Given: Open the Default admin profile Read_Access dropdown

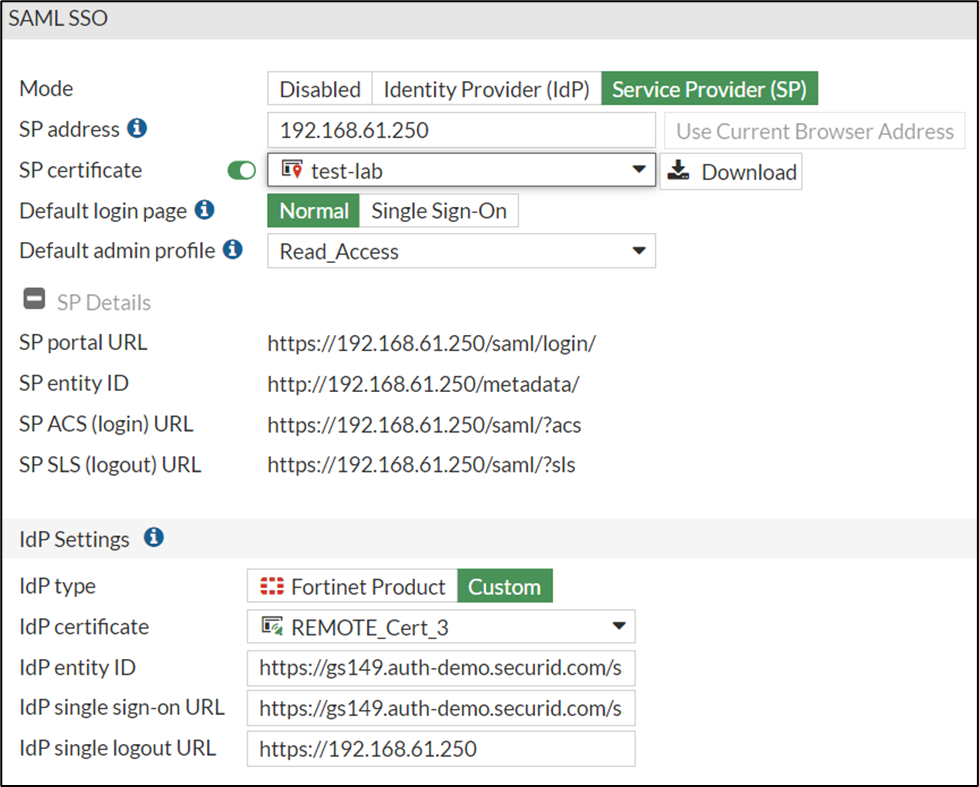Looking at the screenshot, I should (x=461, y=251).
